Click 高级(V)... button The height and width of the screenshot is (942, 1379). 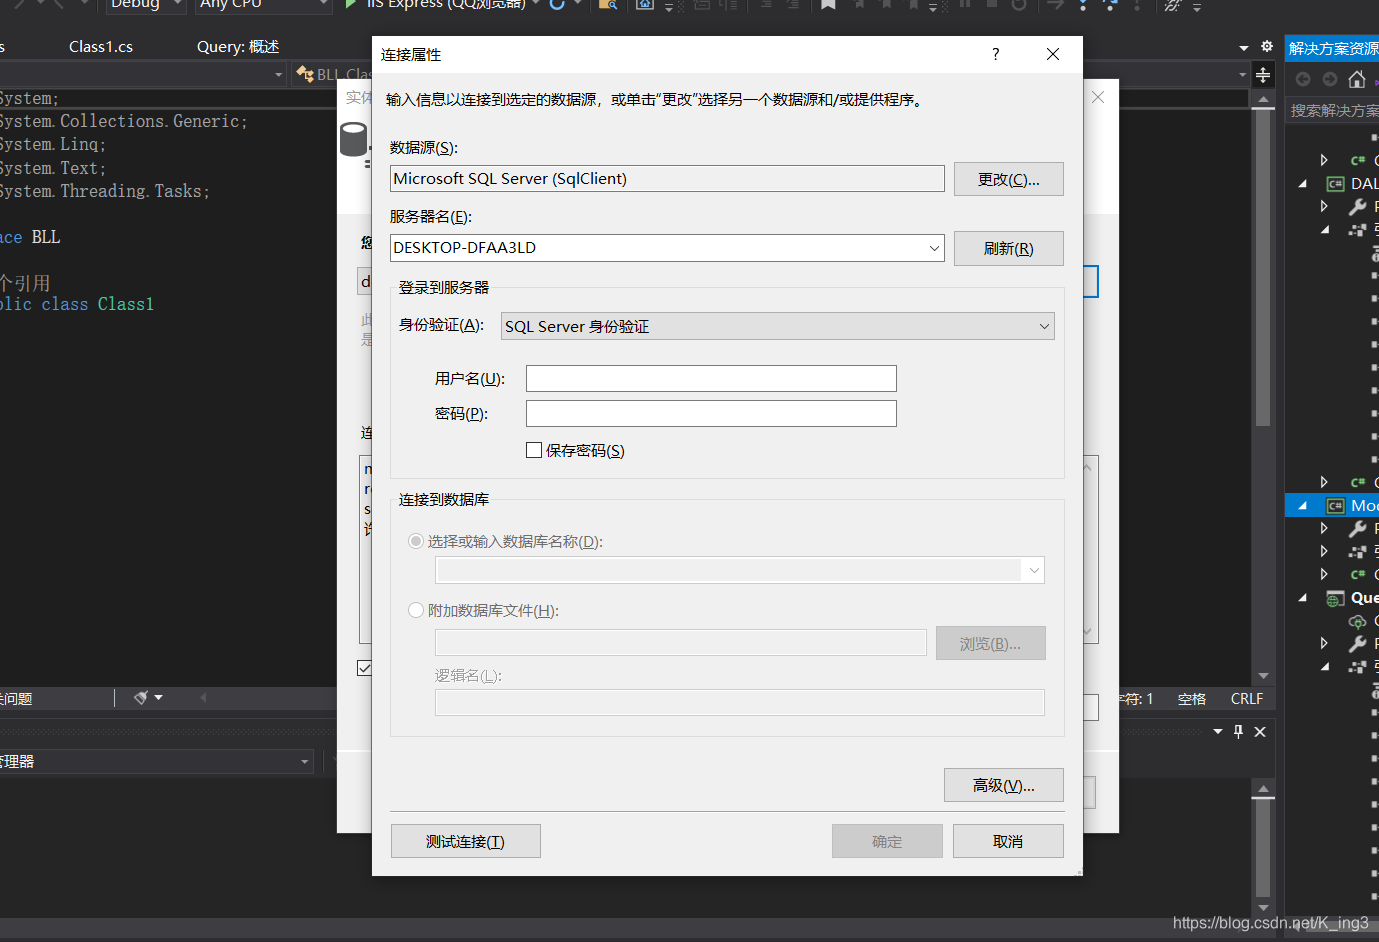click(x=1003, y=785)
